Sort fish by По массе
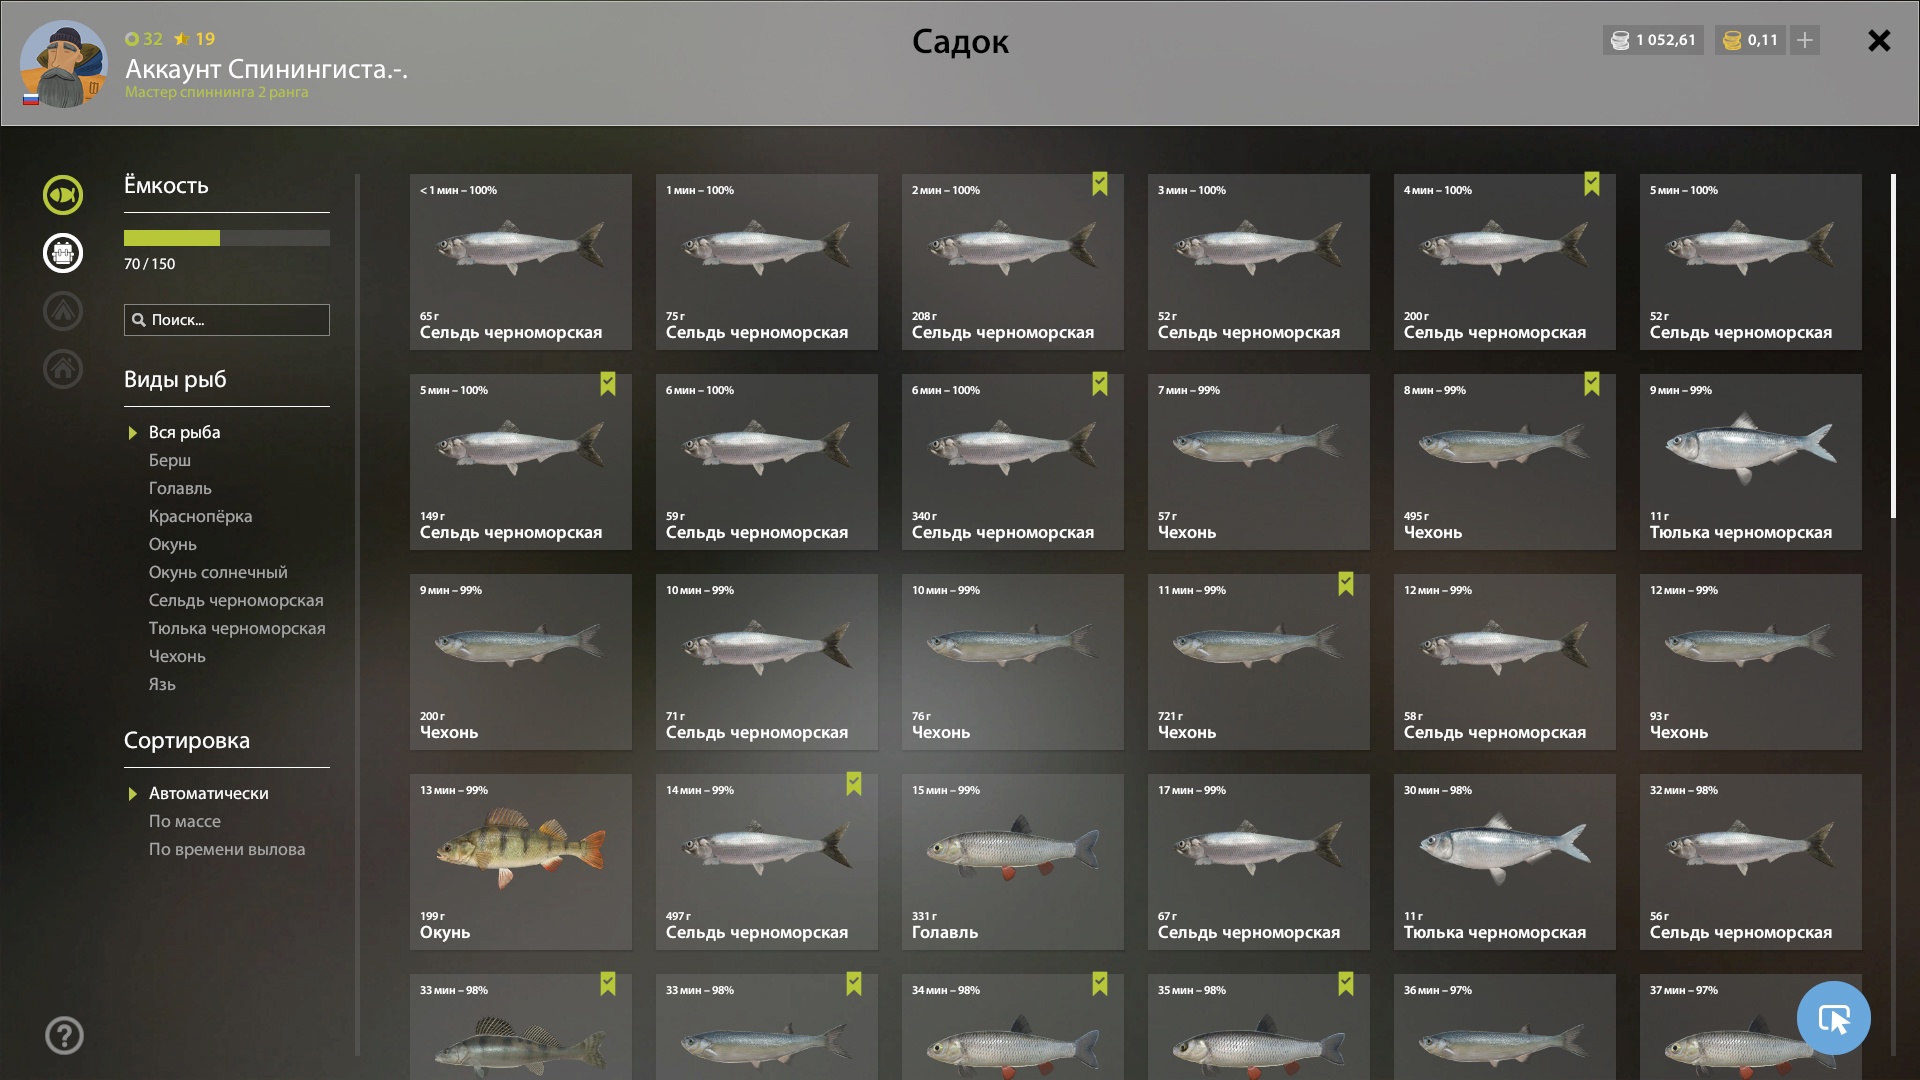The image size is (1920, 1080). (x=184, y=821)
